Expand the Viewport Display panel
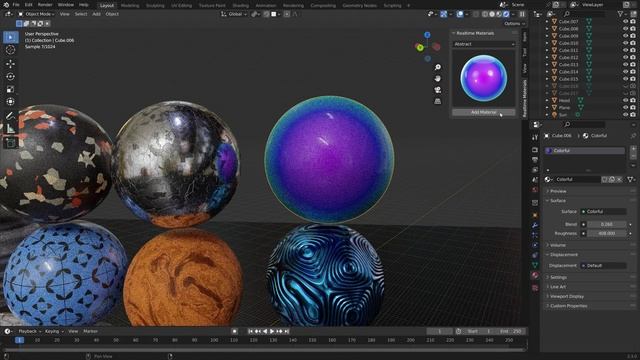Viewport: 640px width, 360px height. click(x=566, y=296)
